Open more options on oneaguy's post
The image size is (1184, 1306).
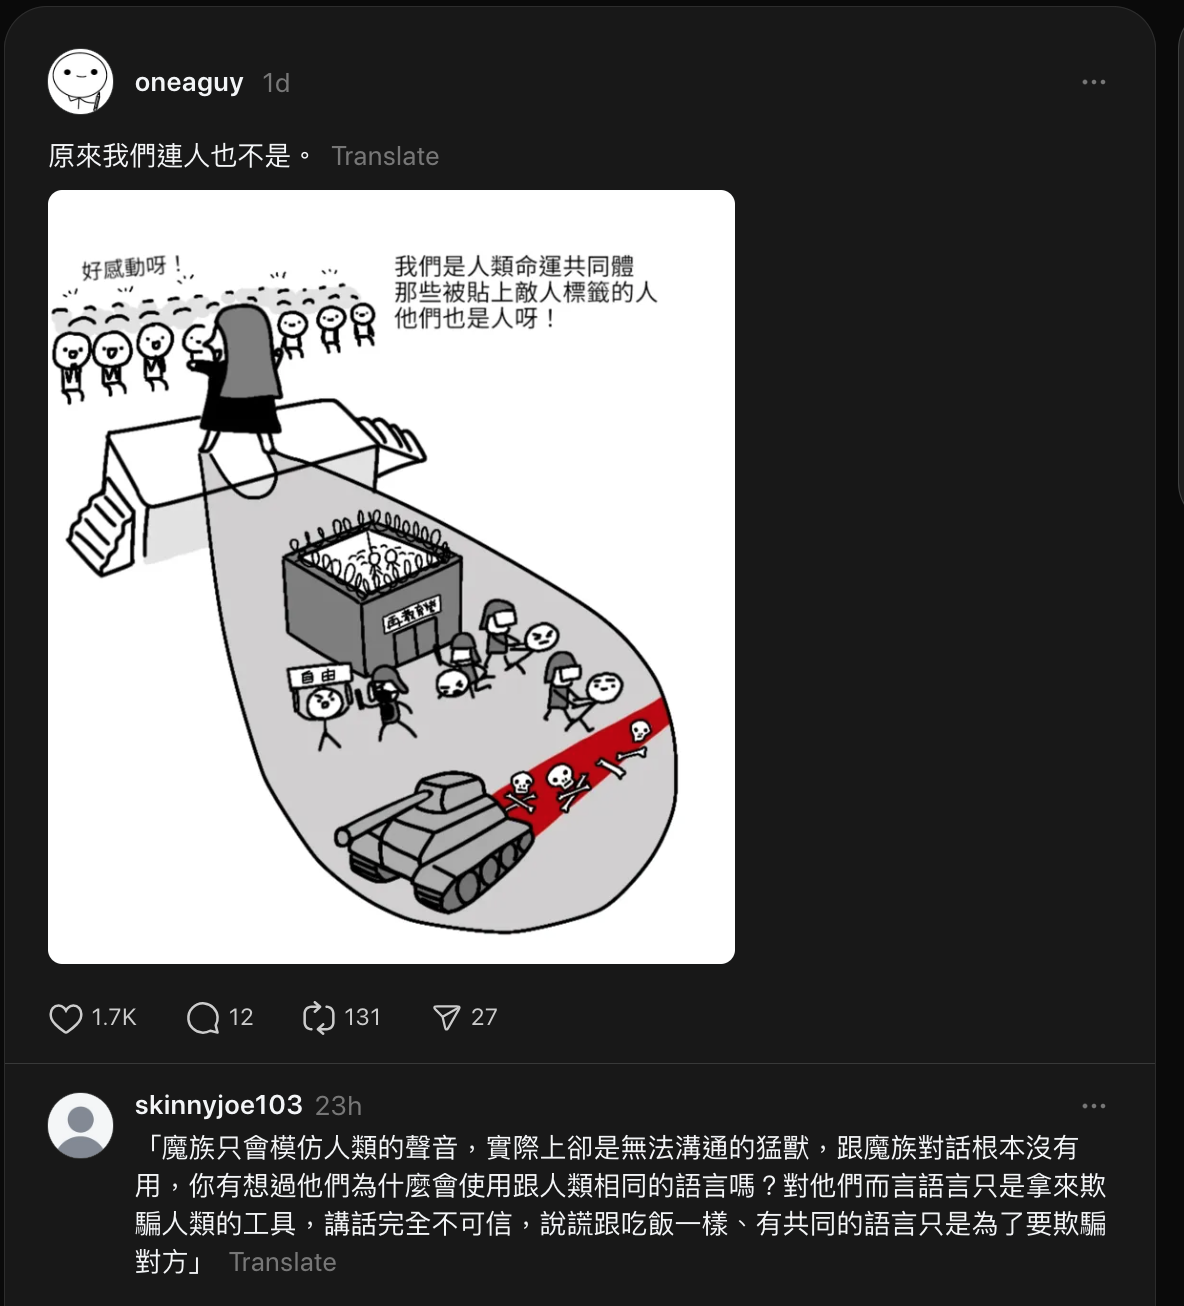pyautogui.click(x=1094, y=82)
